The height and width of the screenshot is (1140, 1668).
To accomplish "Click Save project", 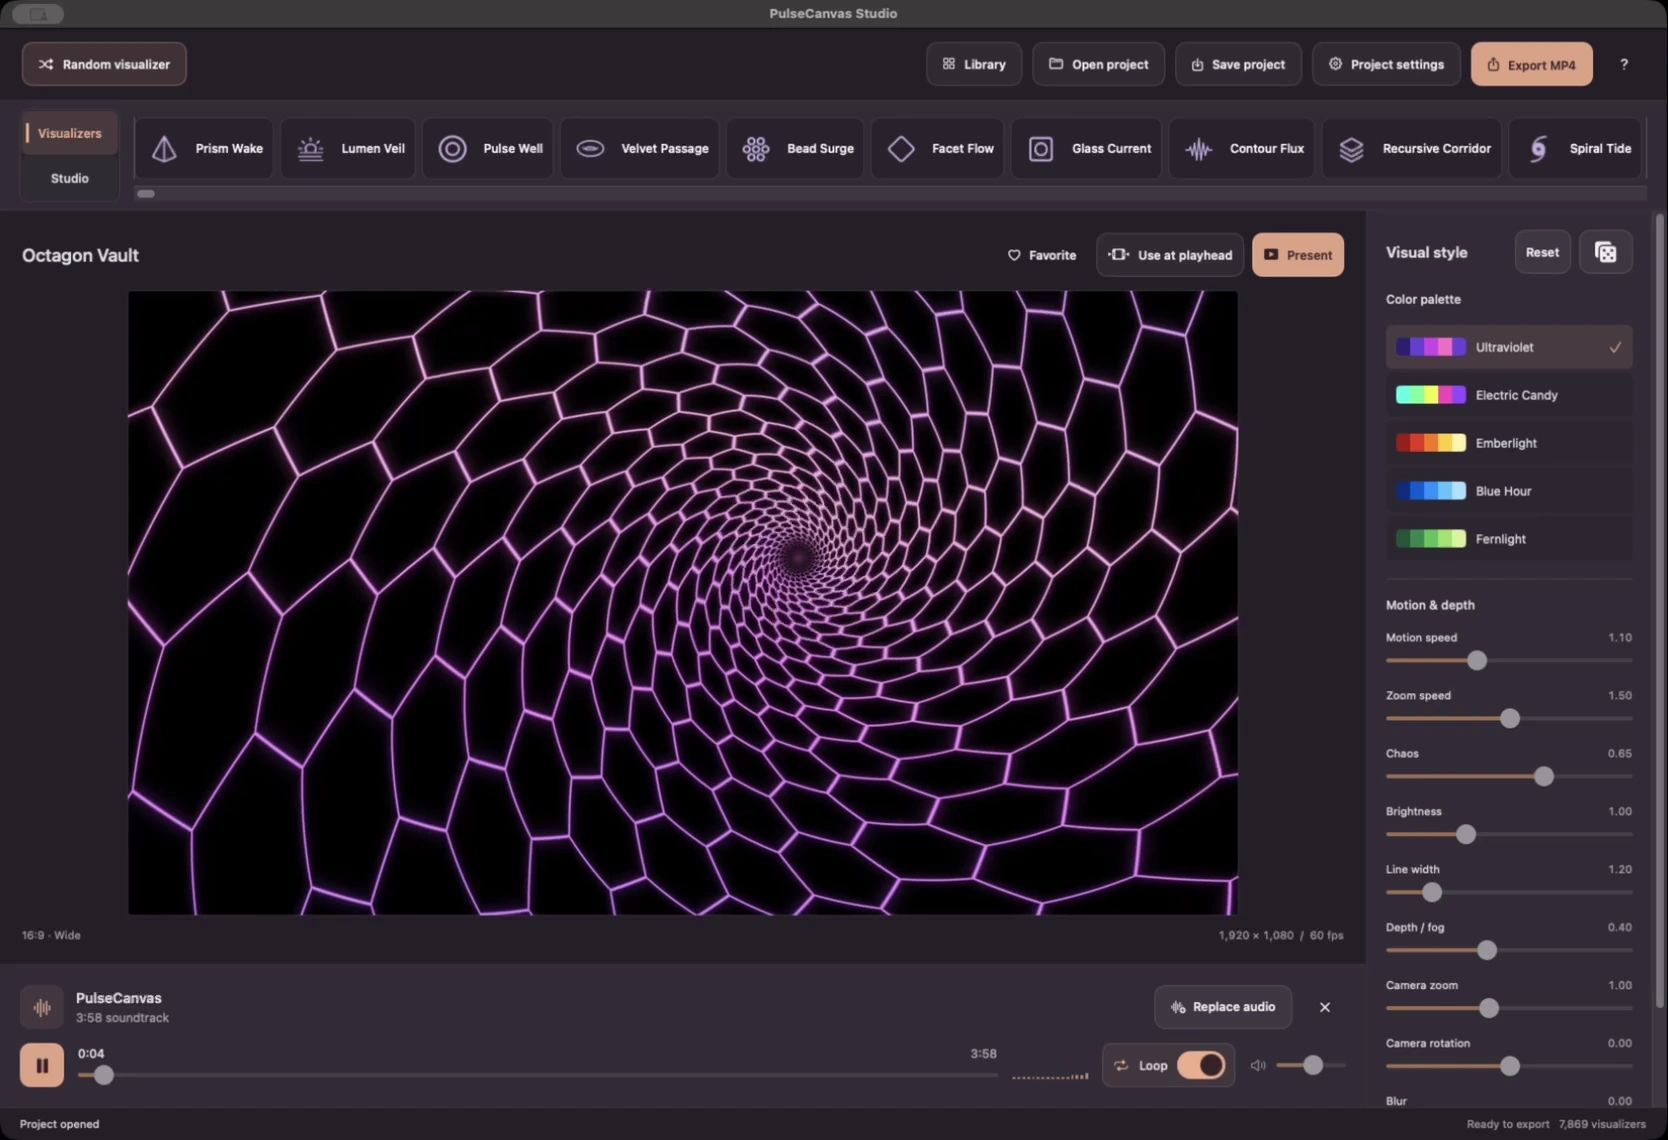I will tap(1238, 64).
